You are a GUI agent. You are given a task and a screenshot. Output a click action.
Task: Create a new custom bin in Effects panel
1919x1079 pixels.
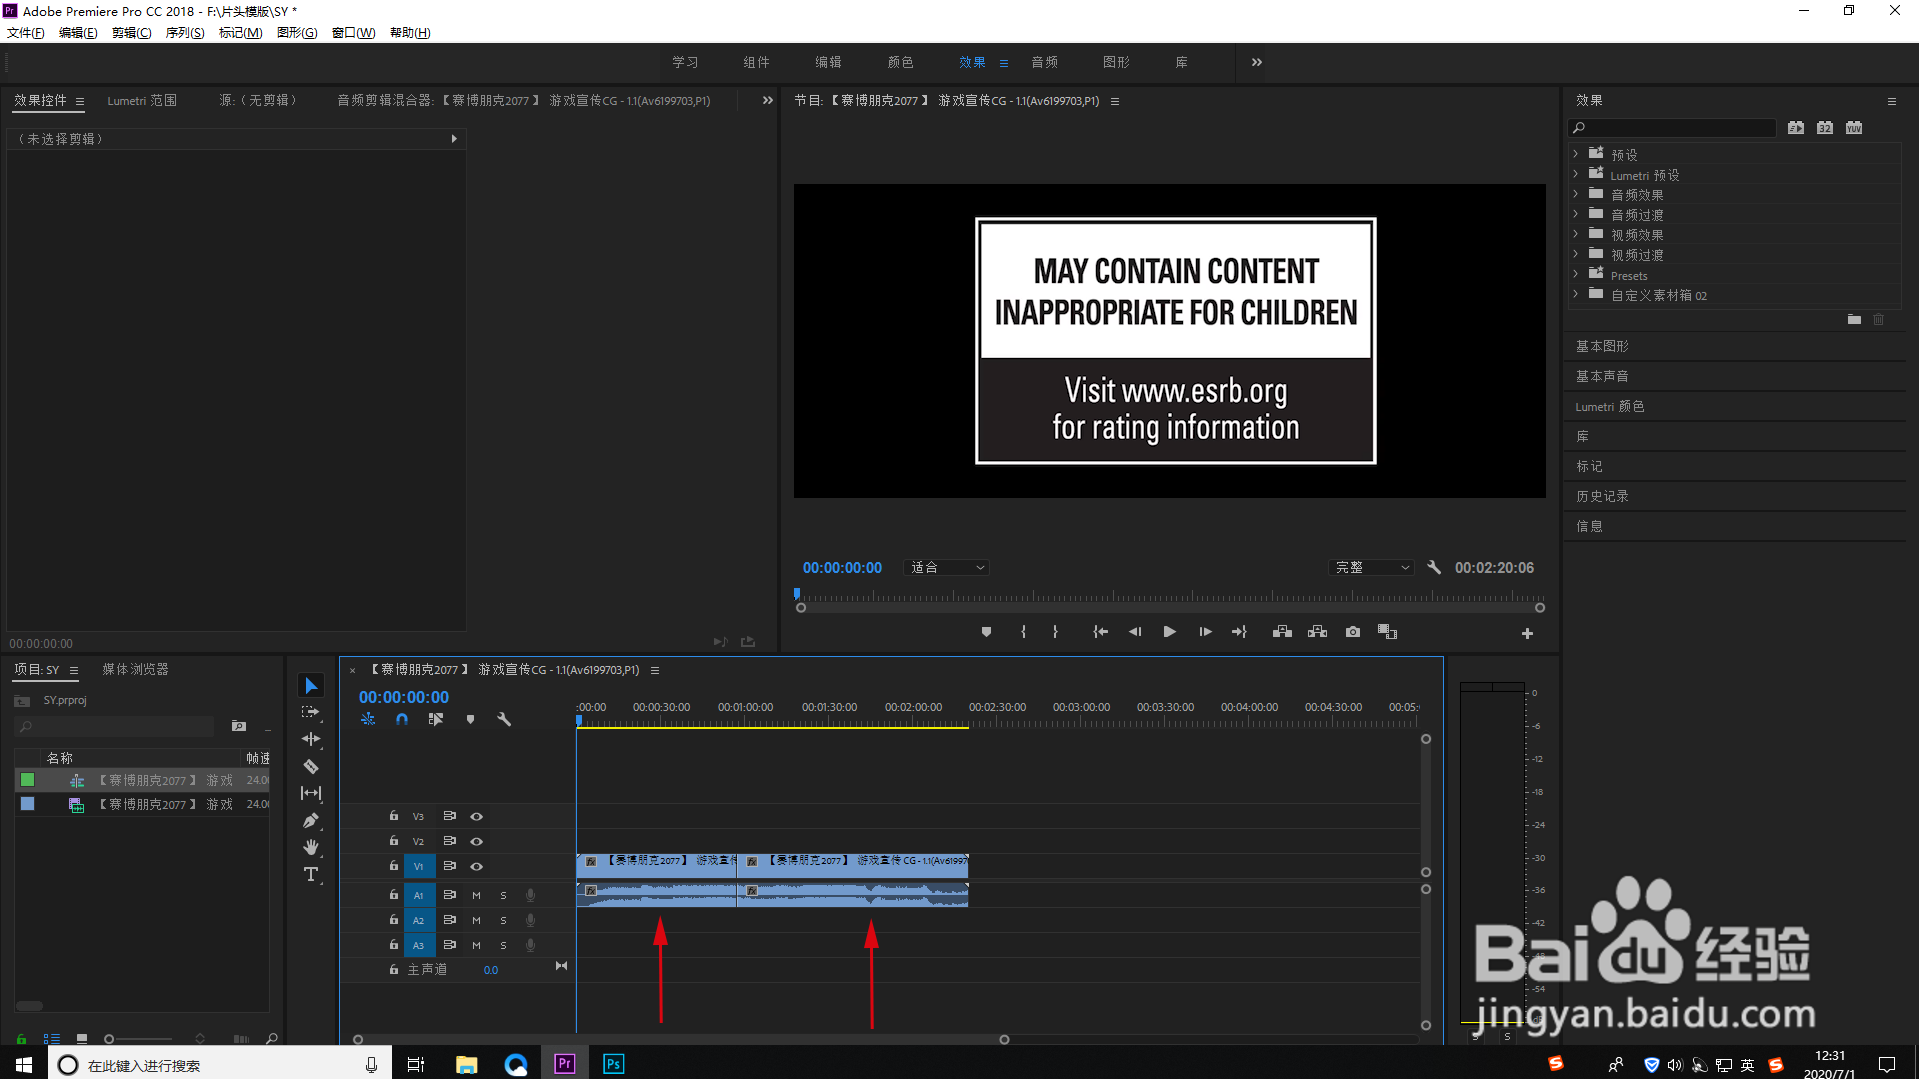1854,319
